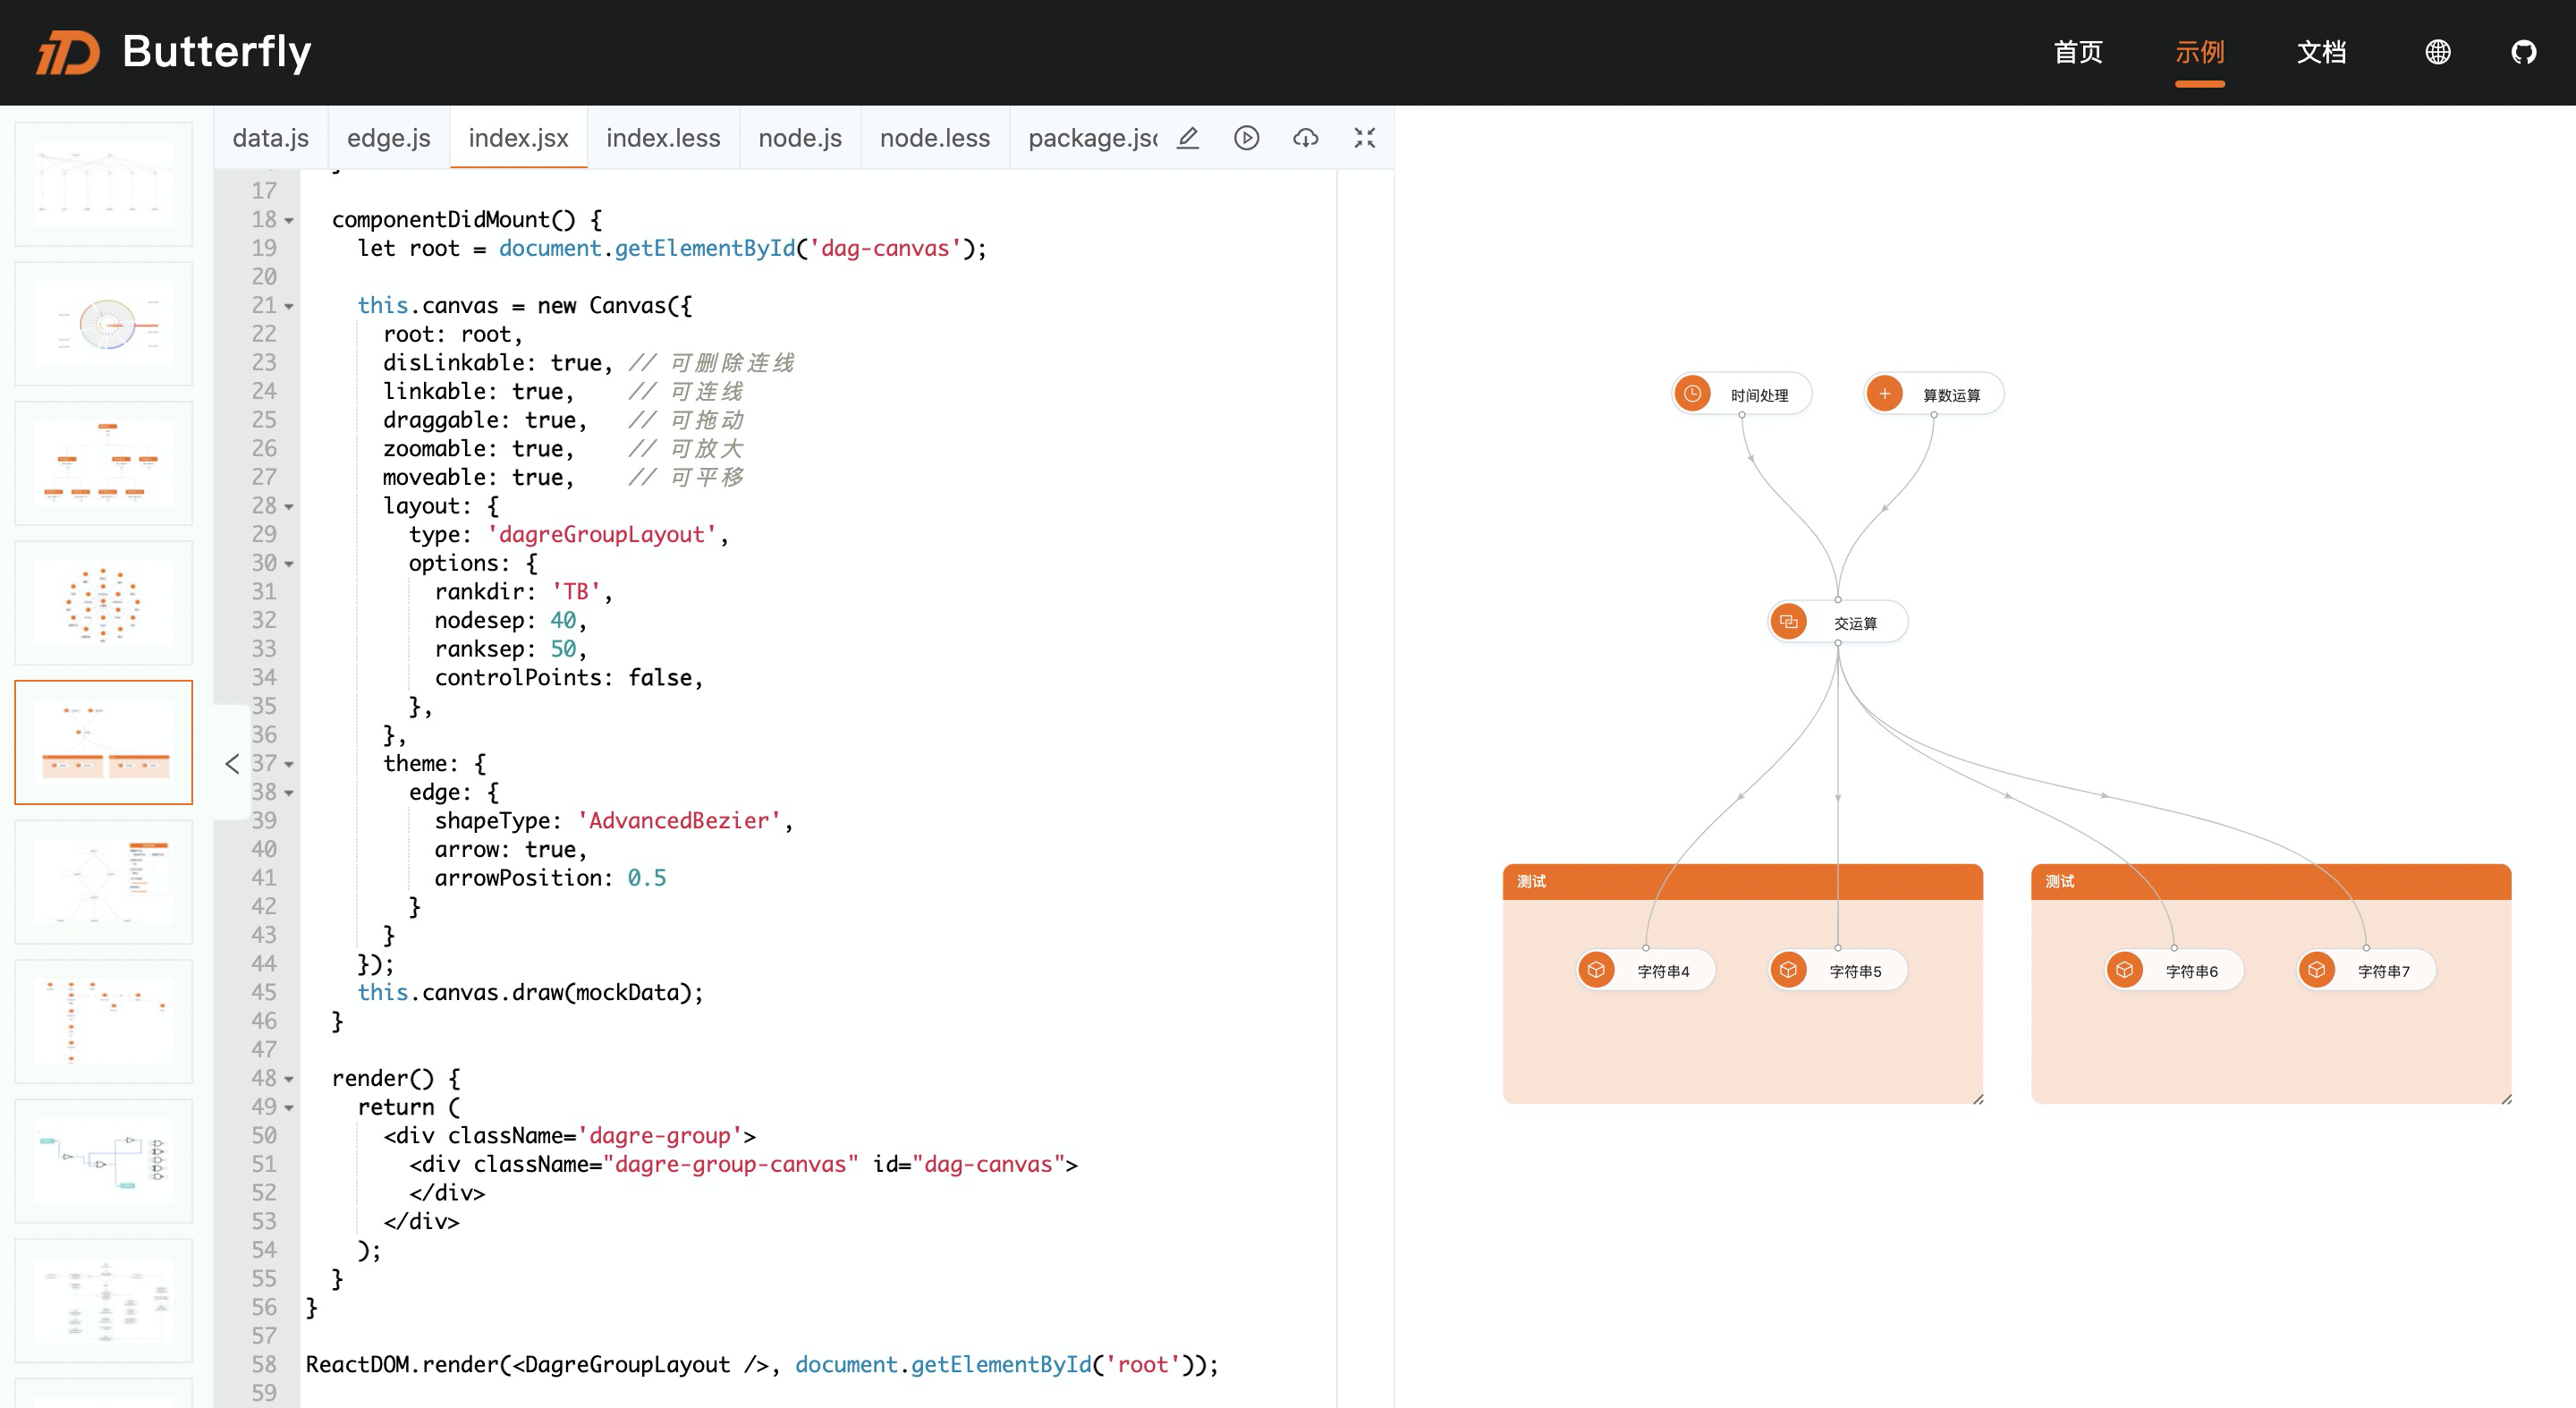The image size is (2576, 1408).
Task: Click the cube icon on 字符串7 node
Action: (2316, 970)
